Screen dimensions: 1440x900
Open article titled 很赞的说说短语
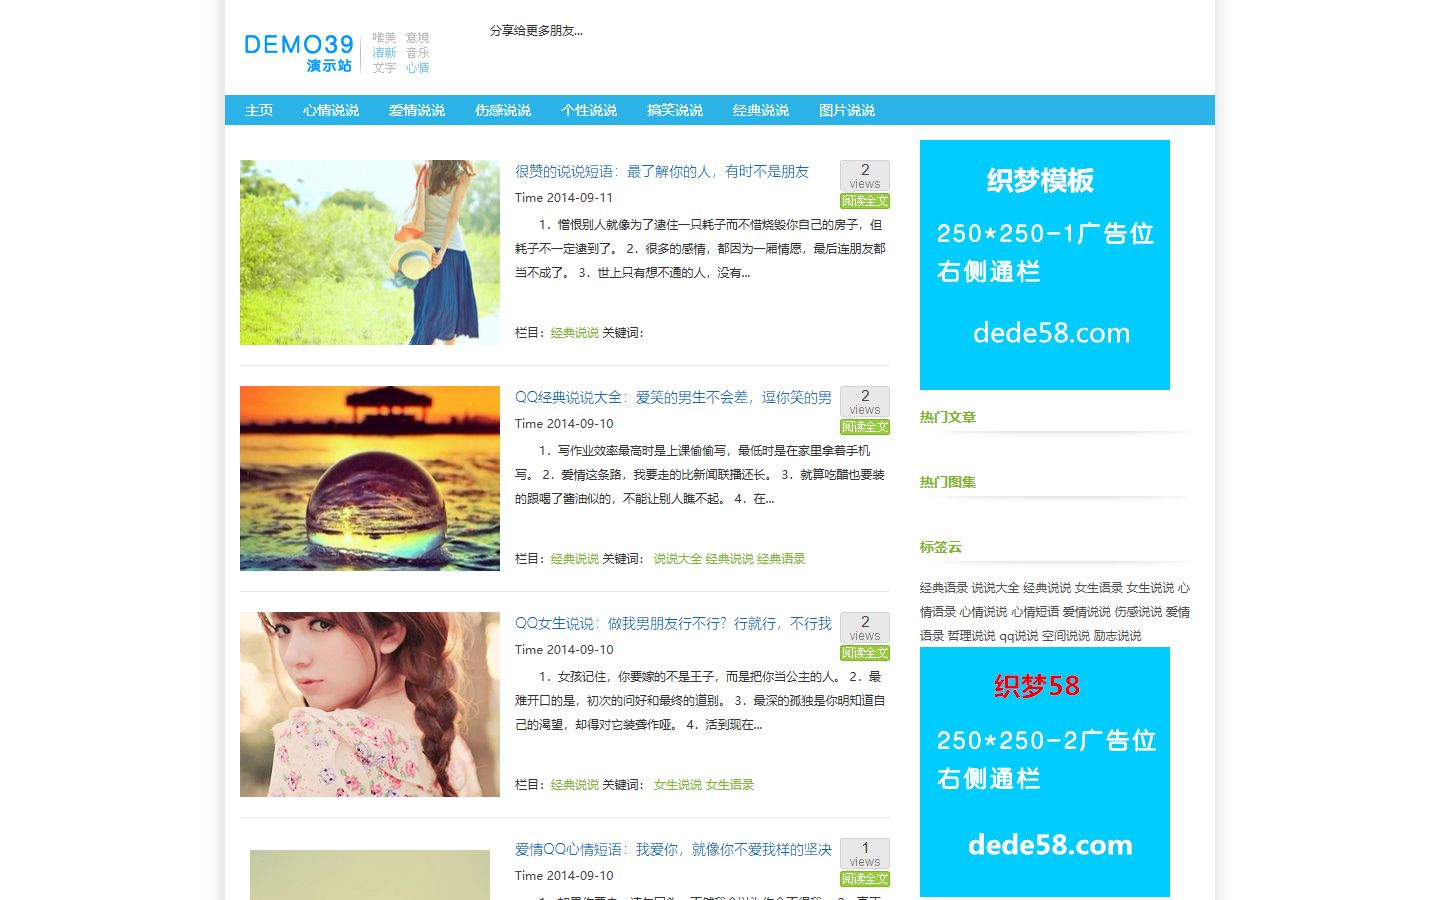[x=662, y=172]
